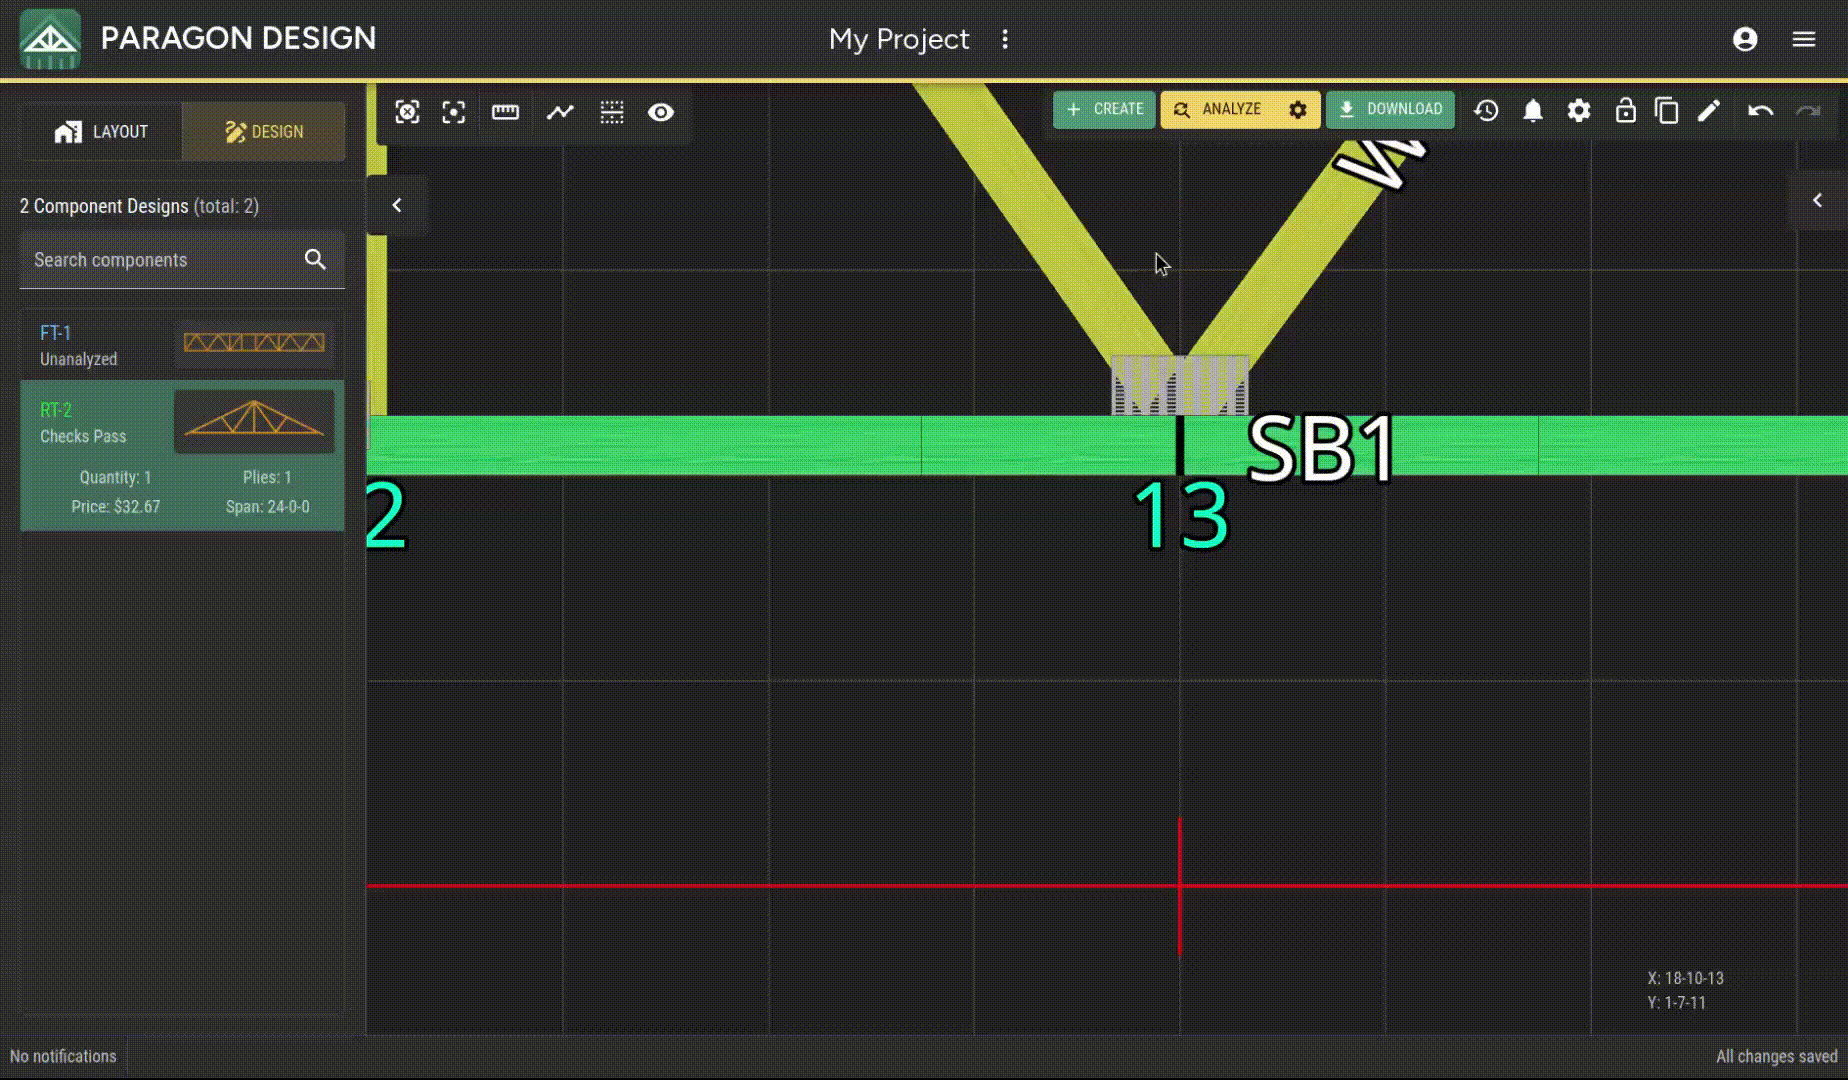Click the Create button
This screenshot has height=1080, width=1848.
point(1104,109)
